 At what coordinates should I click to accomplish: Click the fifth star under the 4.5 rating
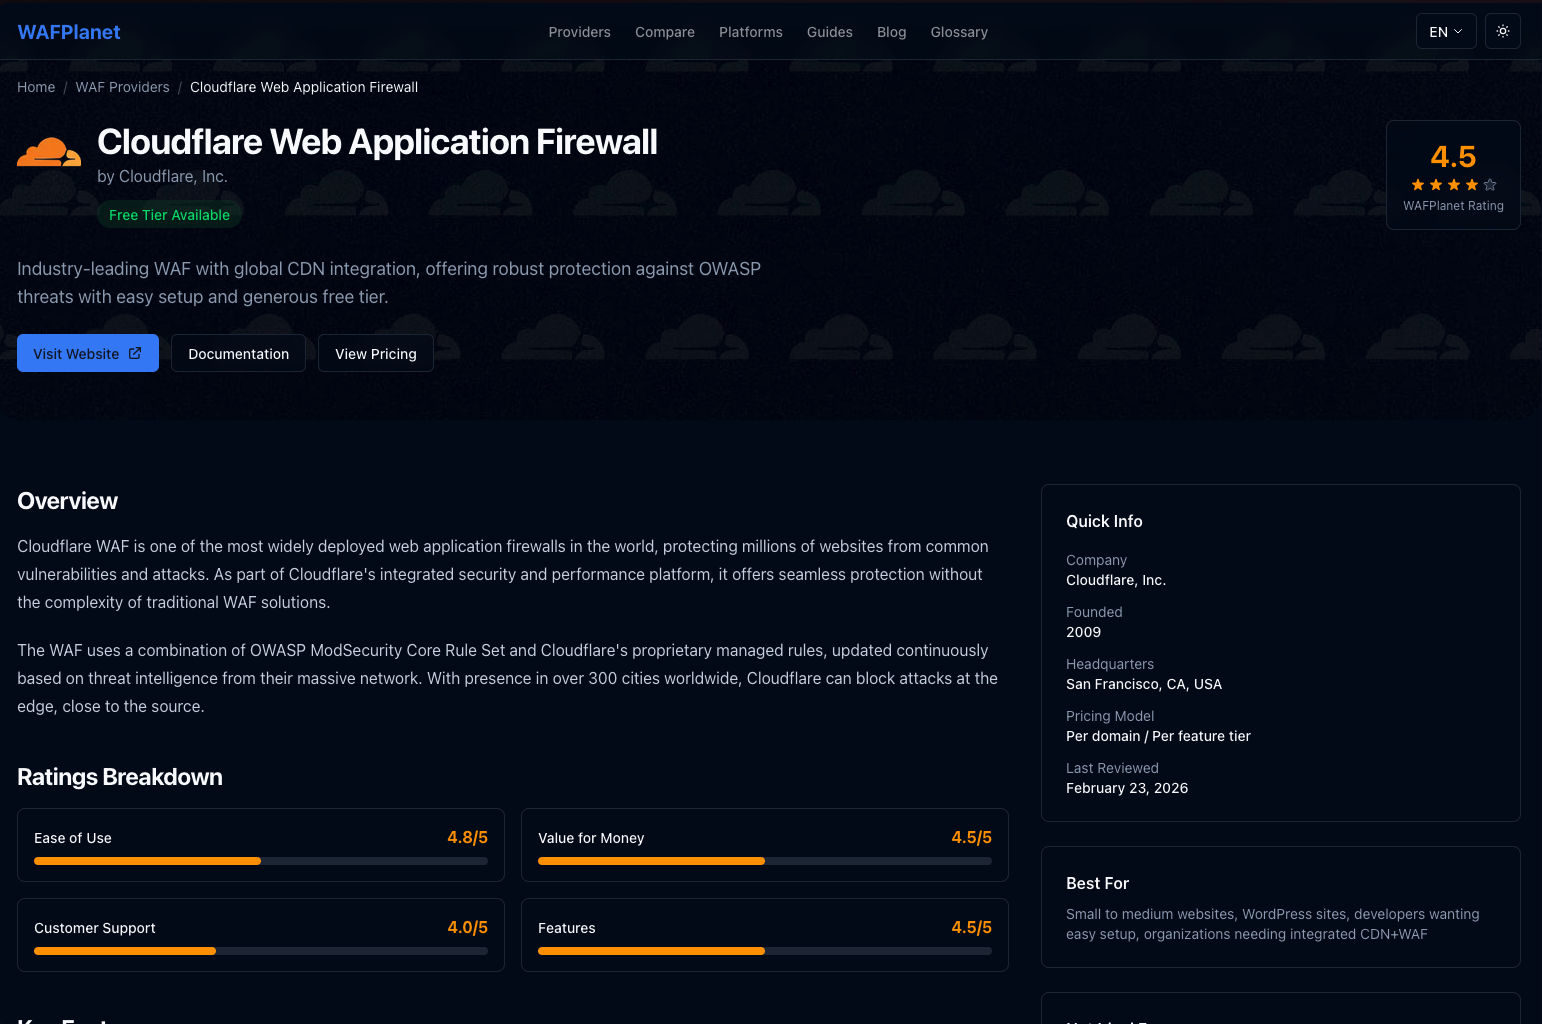[x=1489, y=184]
